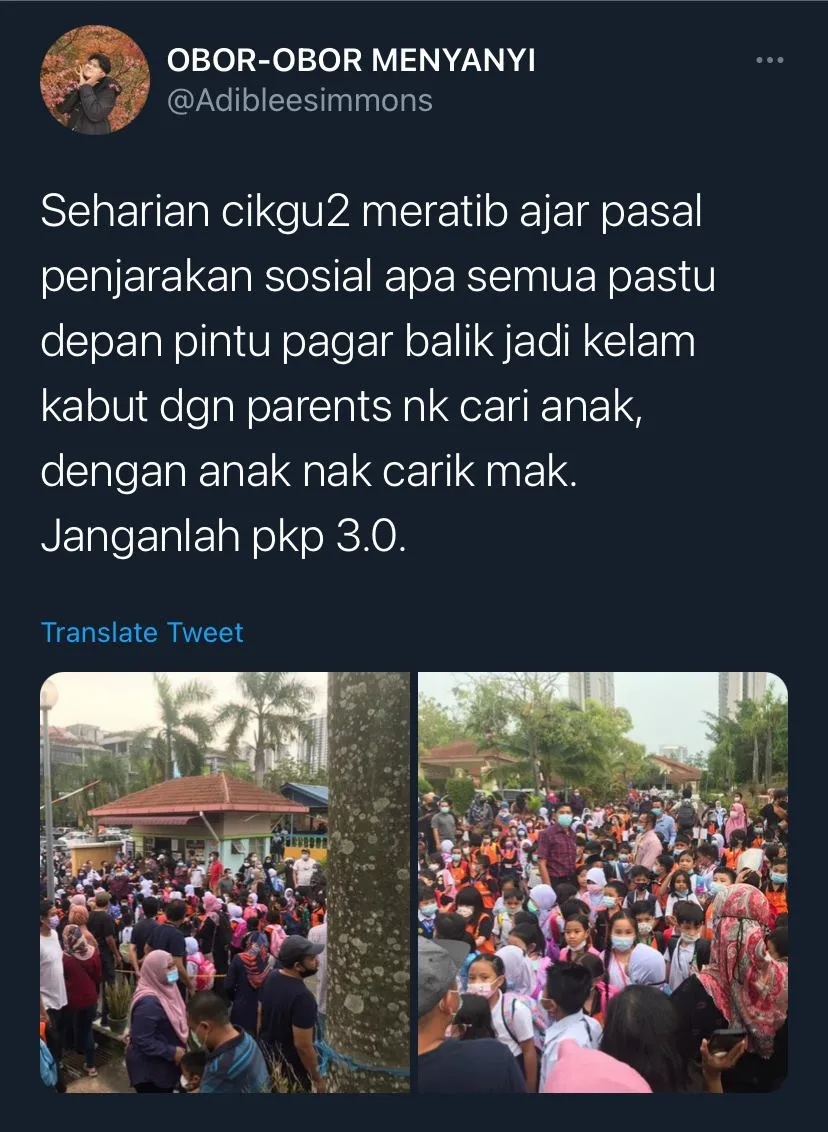Viewport: 828px width, 1132px height.
Task: Click the line 'Janganlah pkp 3.0.'
Action: click(223, 536)
